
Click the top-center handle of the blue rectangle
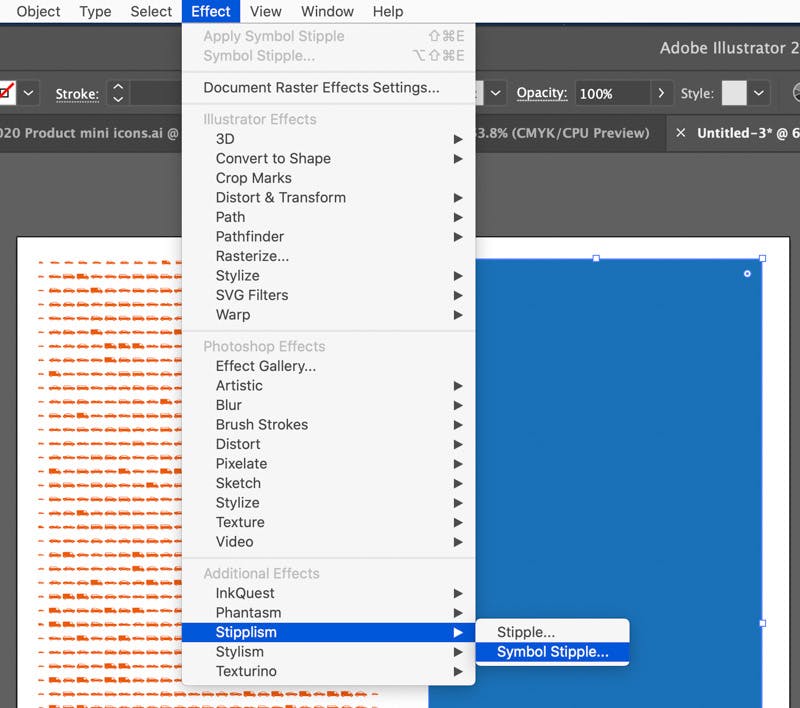point(596,258)
